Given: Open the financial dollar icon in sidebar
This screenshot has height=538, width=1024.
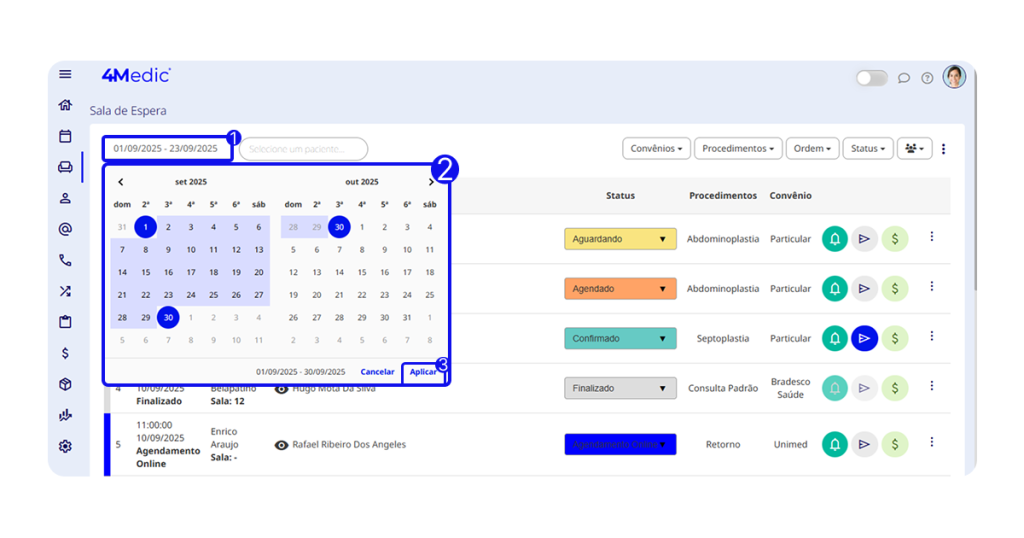Looking at the screenshot, I should point(65,353).
